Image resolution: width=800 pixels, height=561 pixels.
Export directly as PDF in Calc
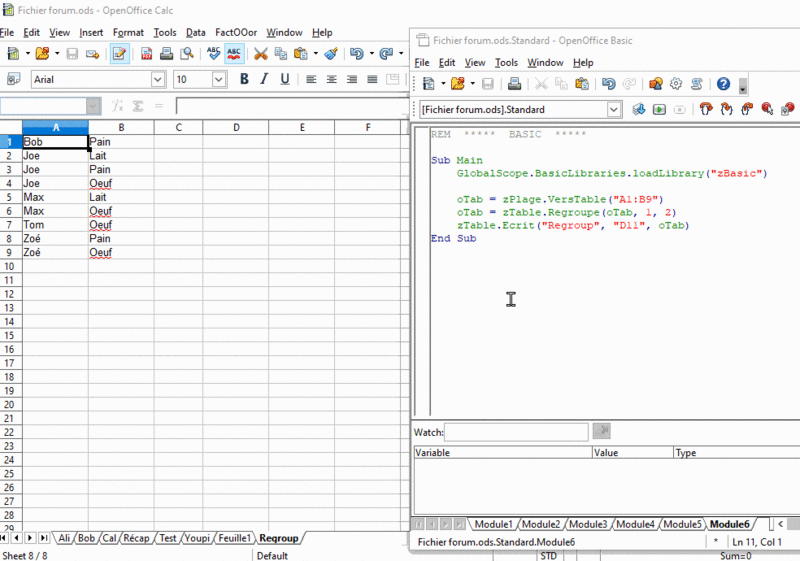146,54
